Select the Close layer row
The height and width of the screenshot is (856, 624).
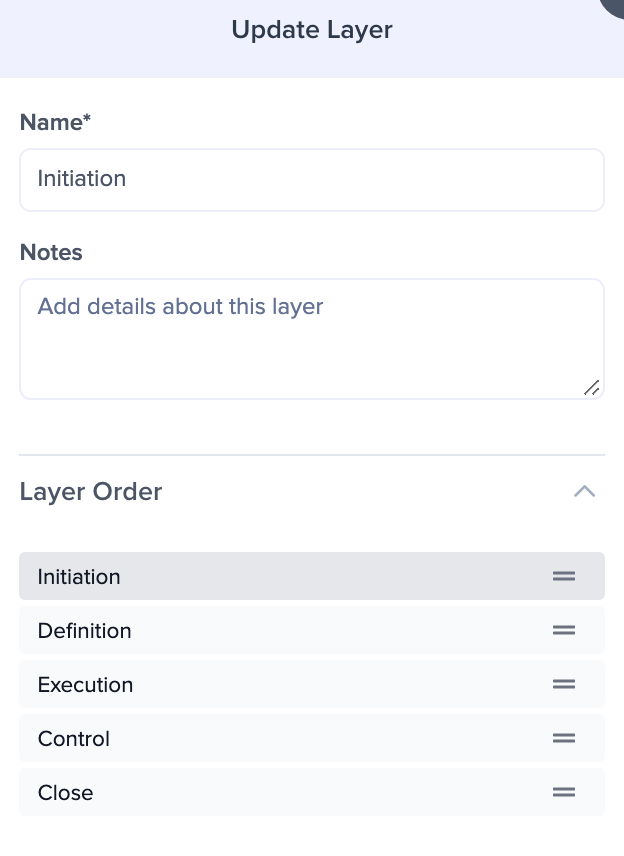[312, 792]
